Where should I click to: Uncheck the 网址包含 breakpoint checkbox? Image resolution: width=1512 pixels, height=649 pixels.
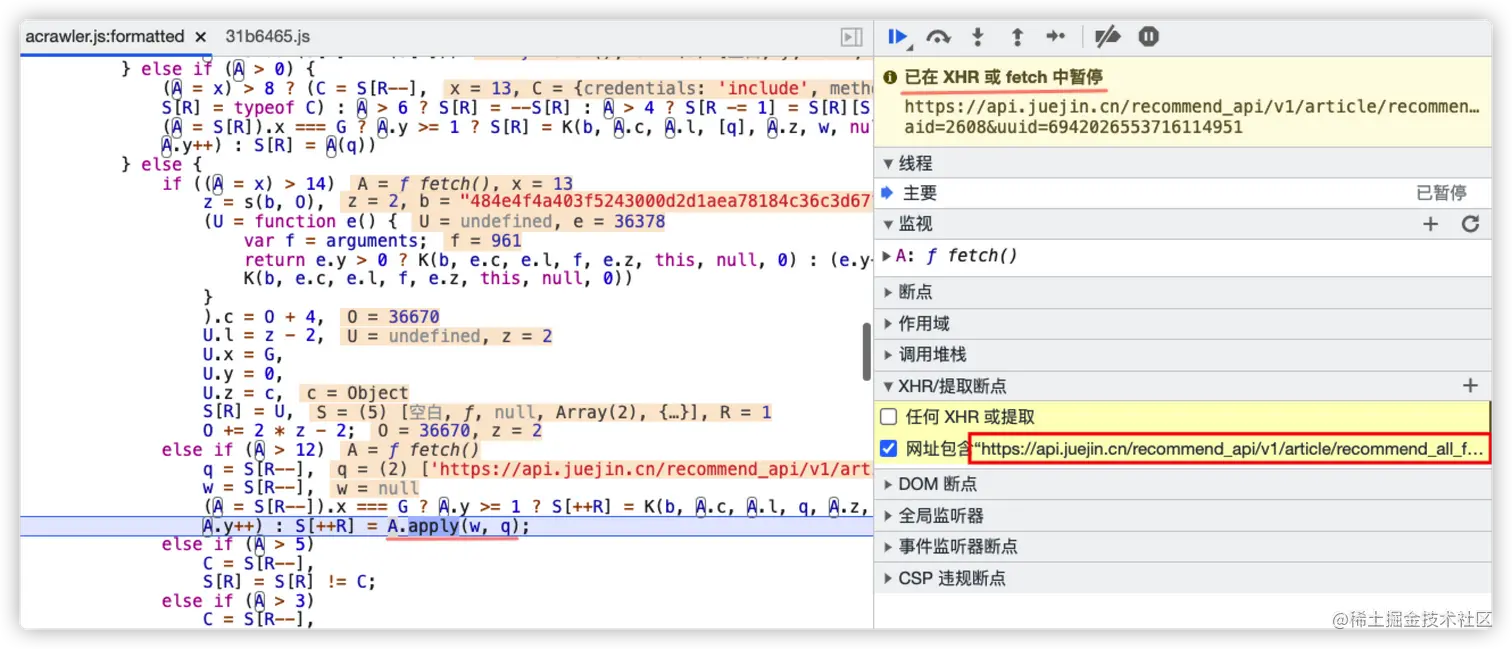pyautogui.click(x=888, y=448)
